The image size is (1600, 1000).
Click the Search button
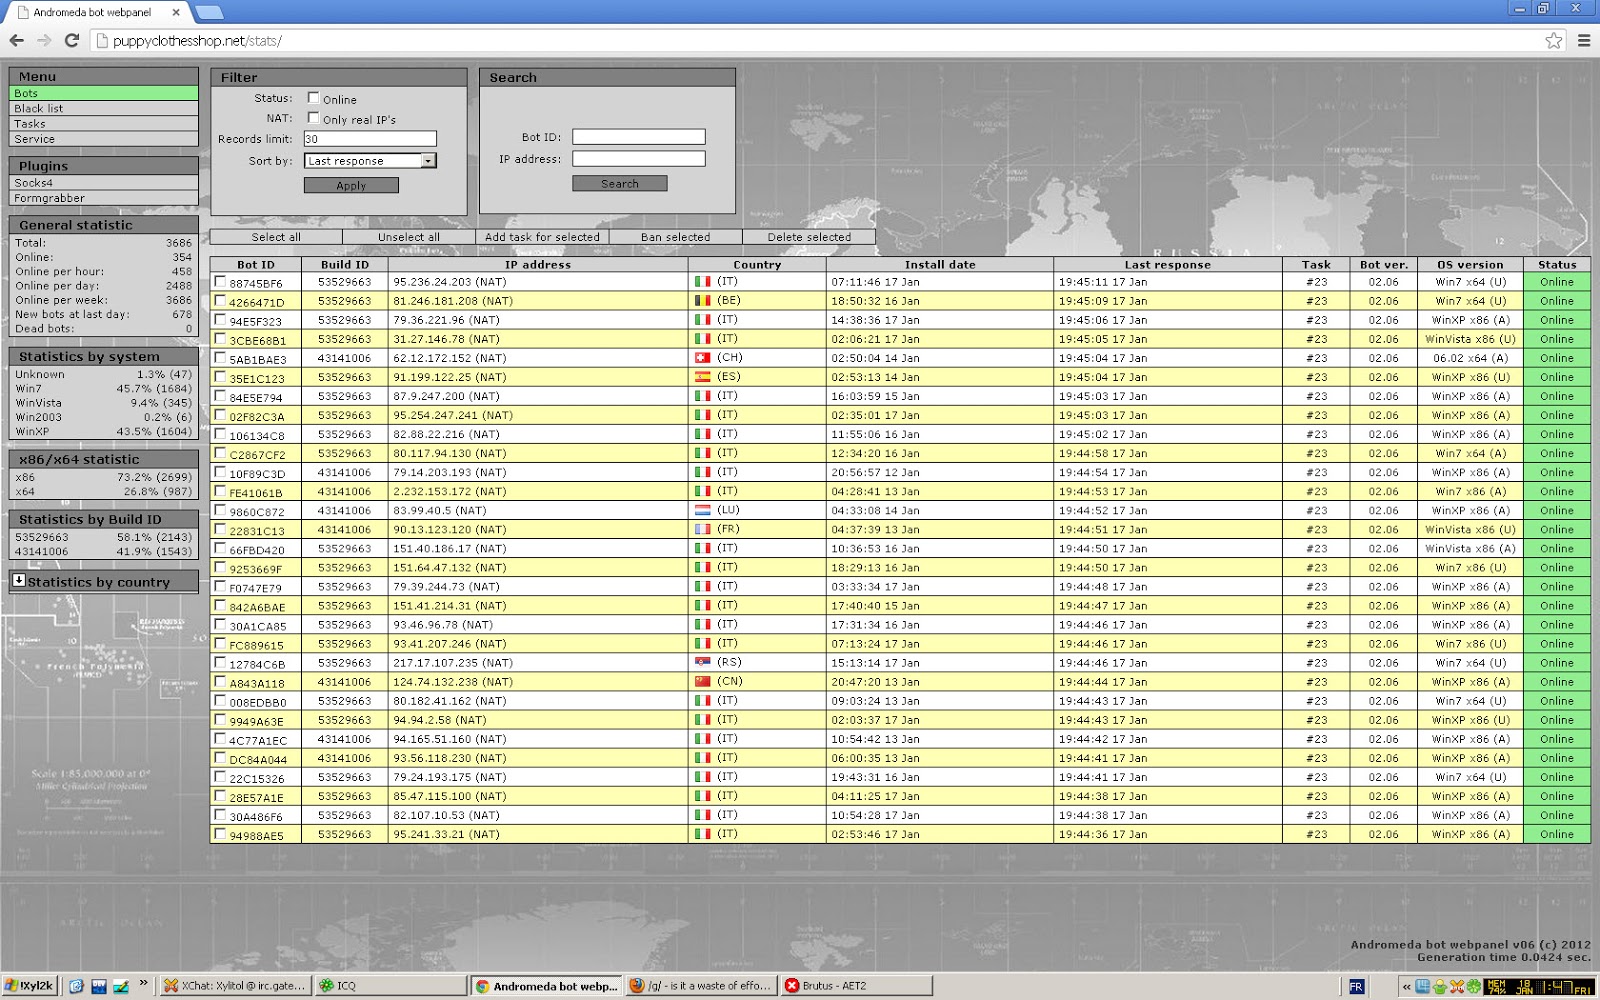coord(620,183)
